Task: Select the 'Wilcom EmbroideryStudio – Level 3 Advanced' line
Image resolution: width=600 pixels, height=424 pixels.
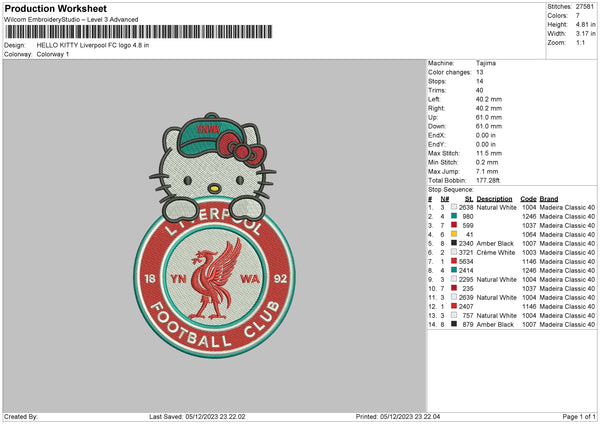Action: 71,20
